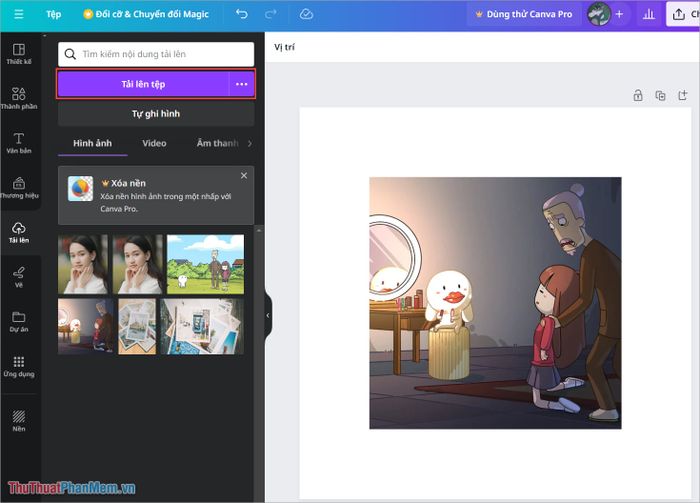Image resolution: width=700 pixels, height=503 pixels.
Task: Open more upload options (three dots)
Action: 242,84
